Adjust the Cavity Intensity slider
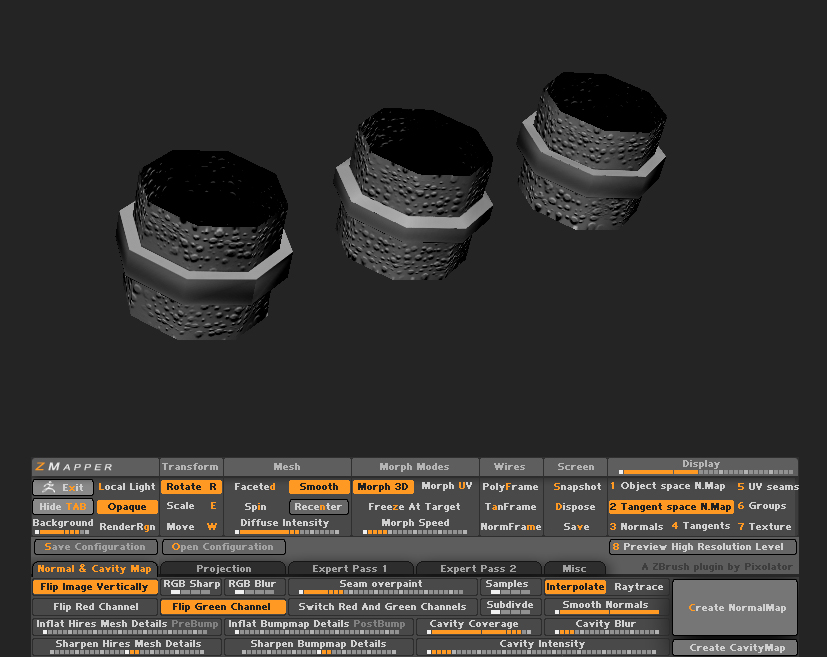This screenshot has width=827, height=657. pyautogui.click(x=541, y=644)
